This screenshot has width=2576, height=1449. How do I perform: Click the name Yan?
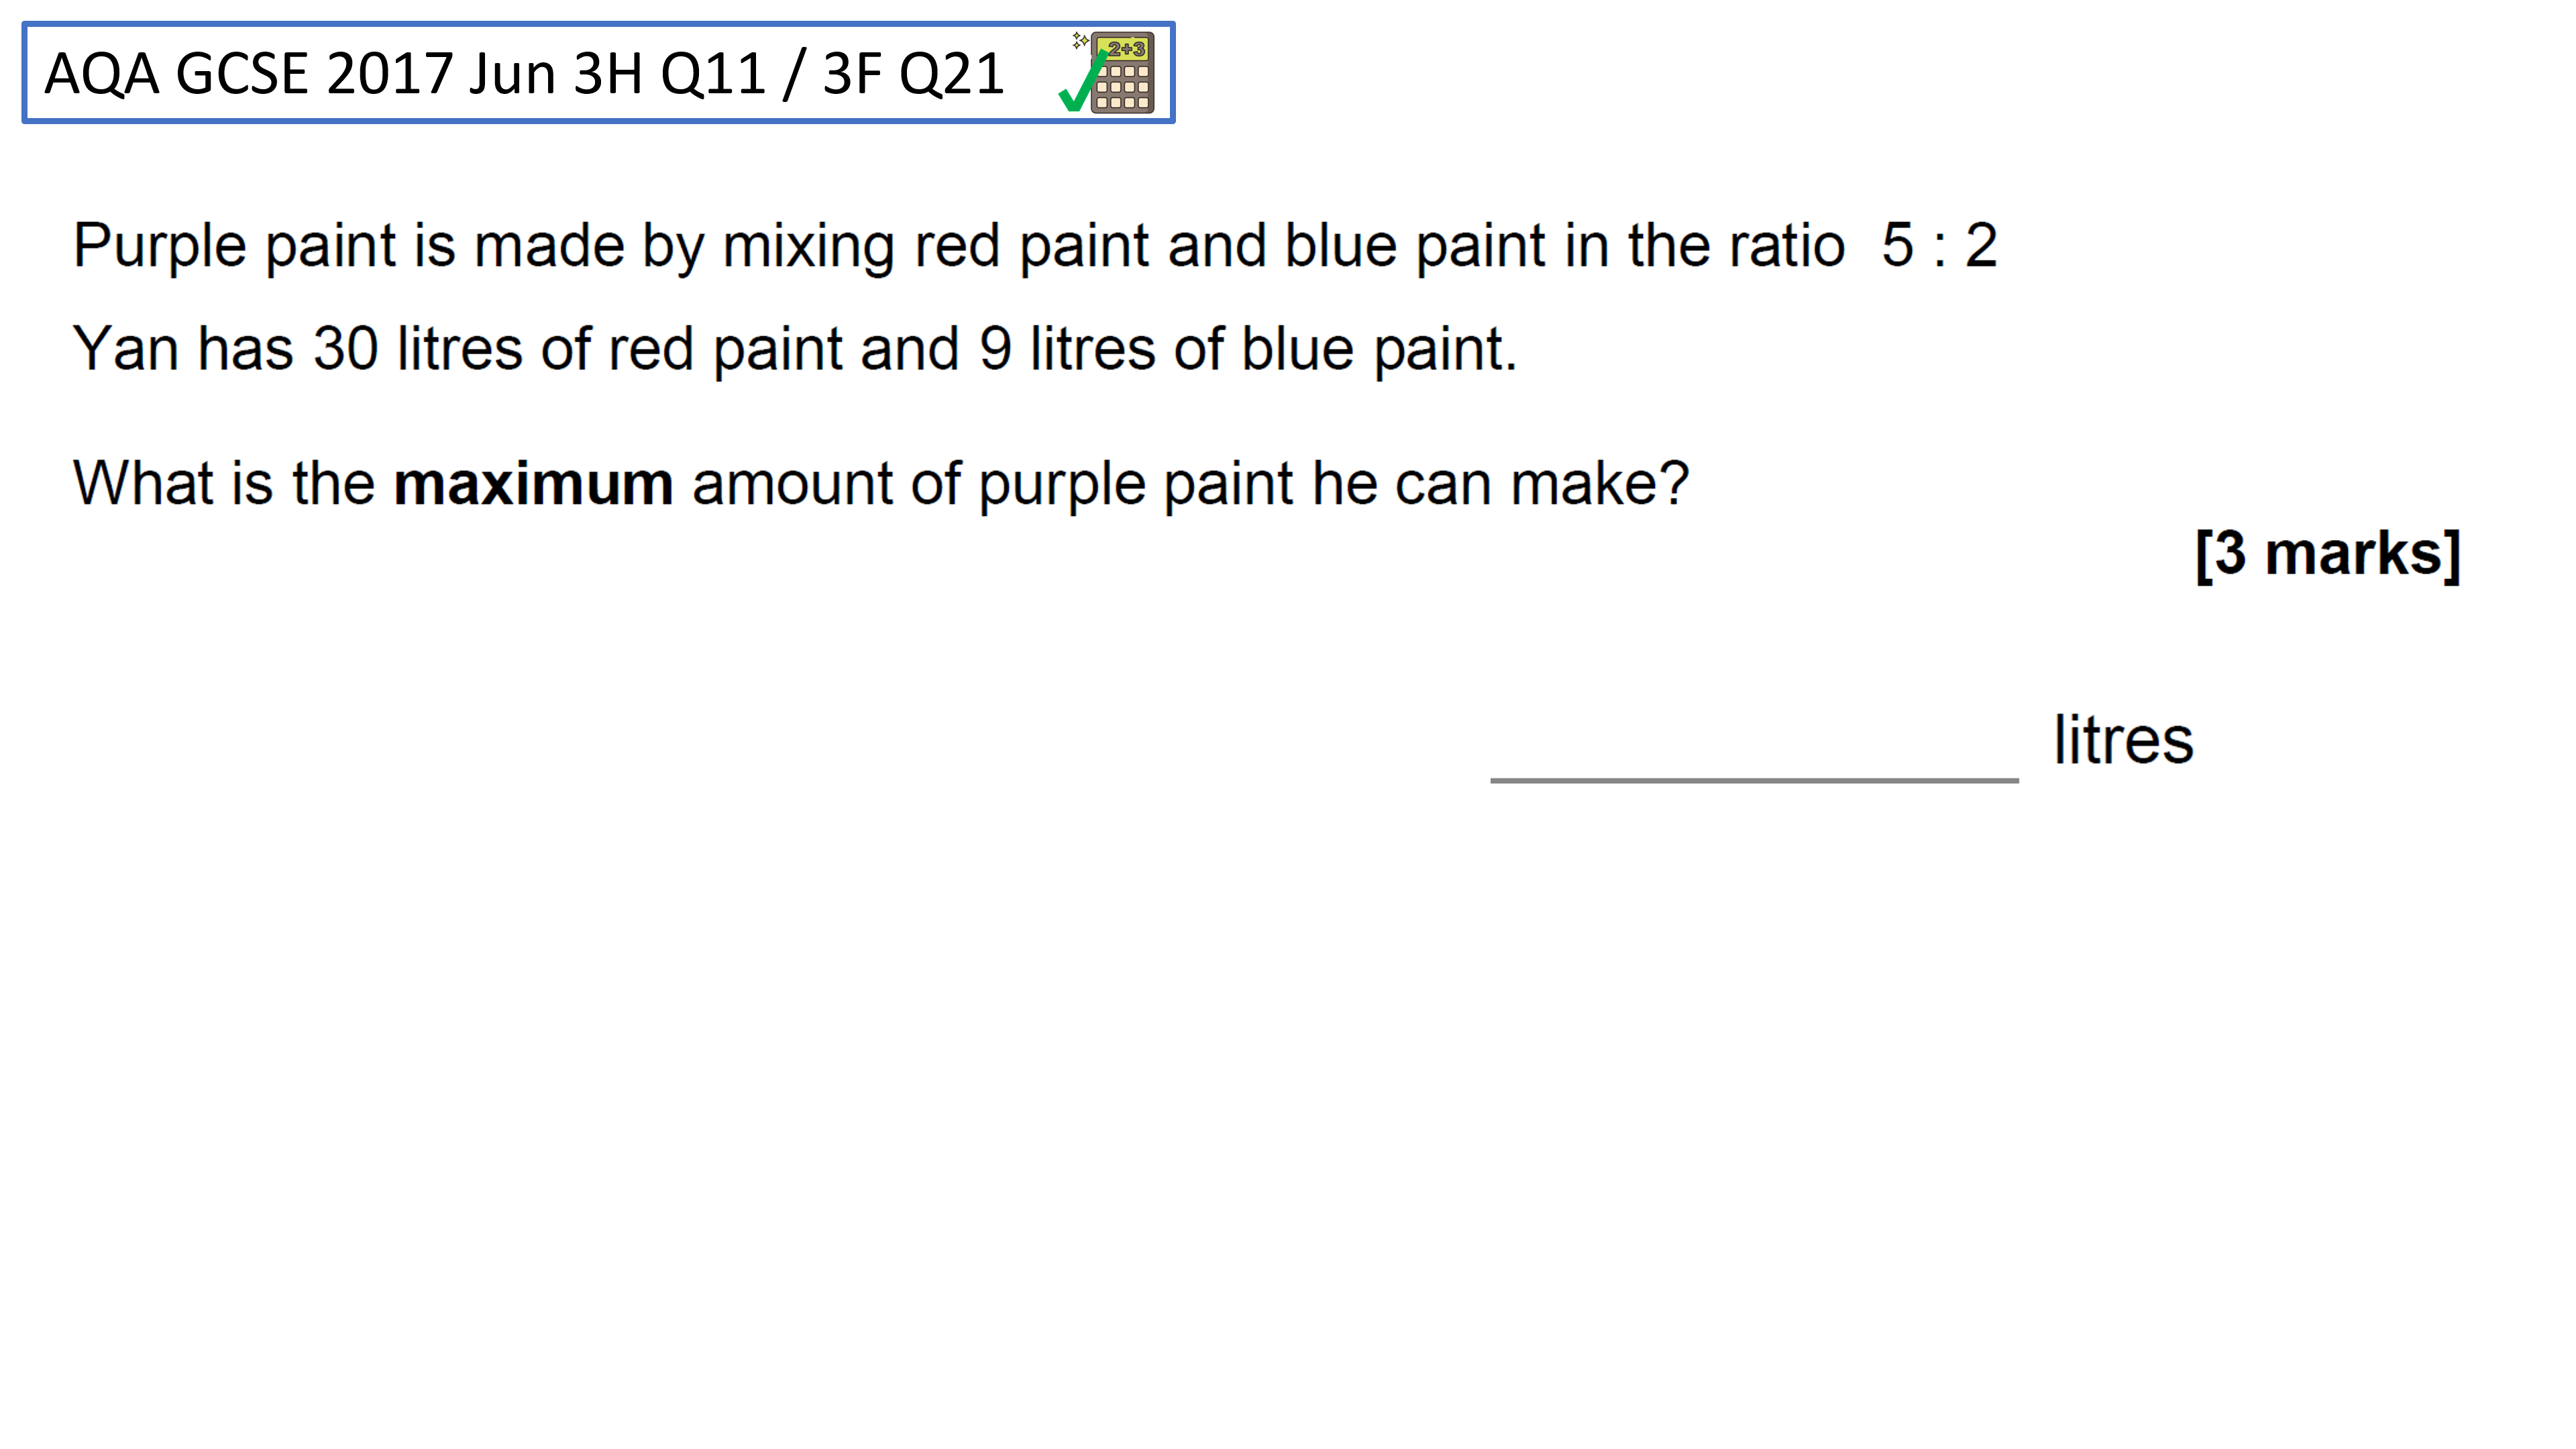126,349
